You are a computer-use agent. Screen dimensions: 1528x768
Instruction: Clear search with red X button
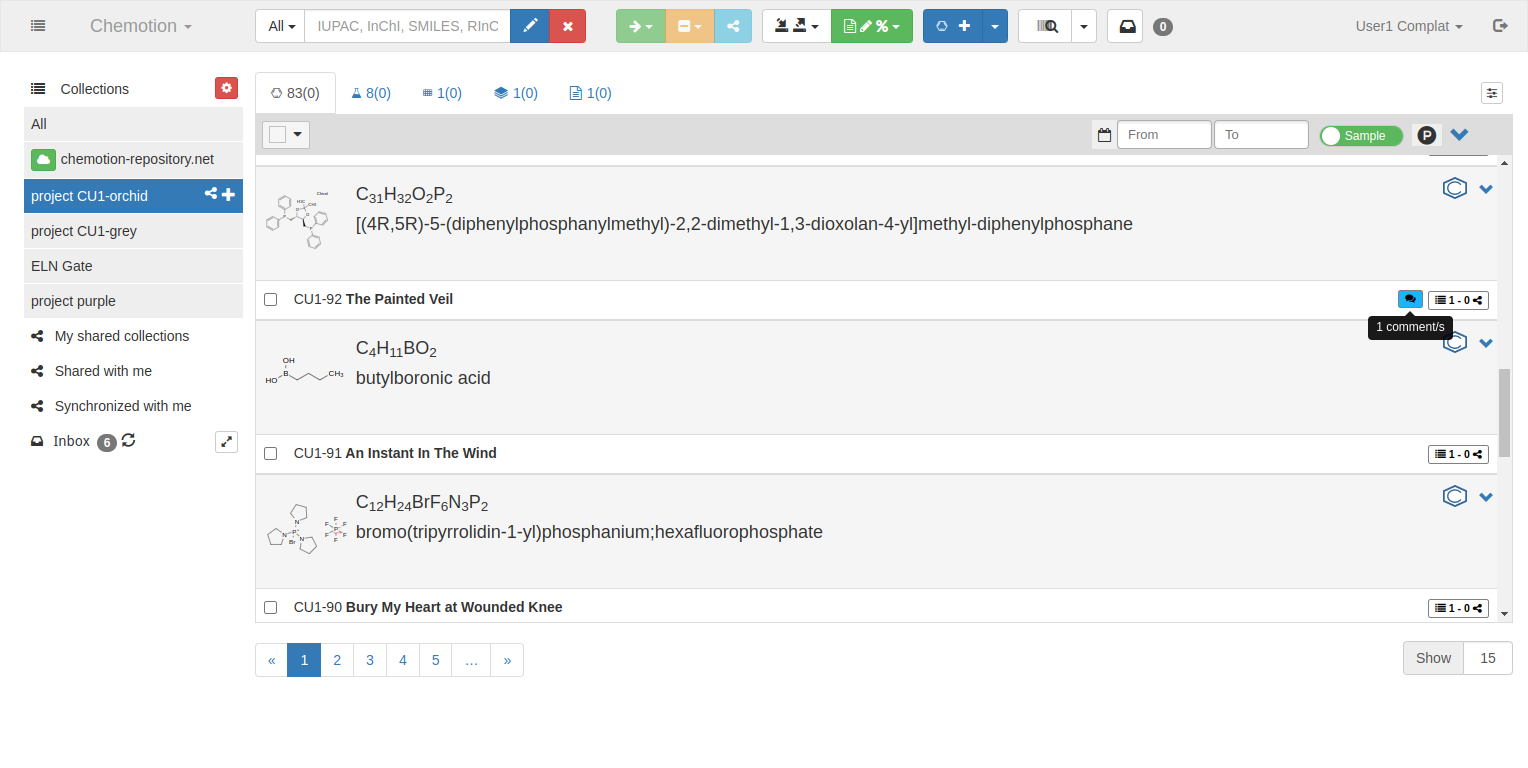click(x=568, y=26)
